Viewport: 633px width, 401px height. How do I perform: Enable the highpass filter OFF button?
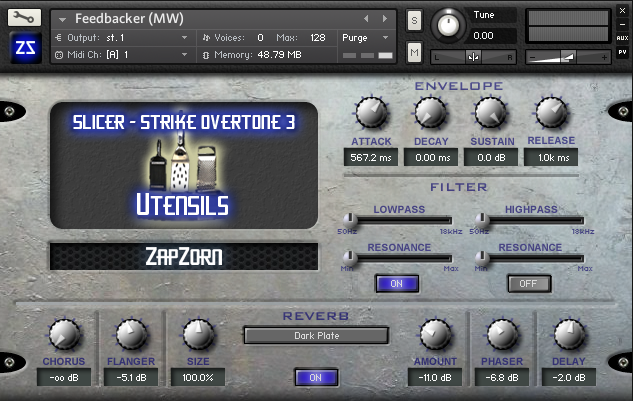click(529, 283)
